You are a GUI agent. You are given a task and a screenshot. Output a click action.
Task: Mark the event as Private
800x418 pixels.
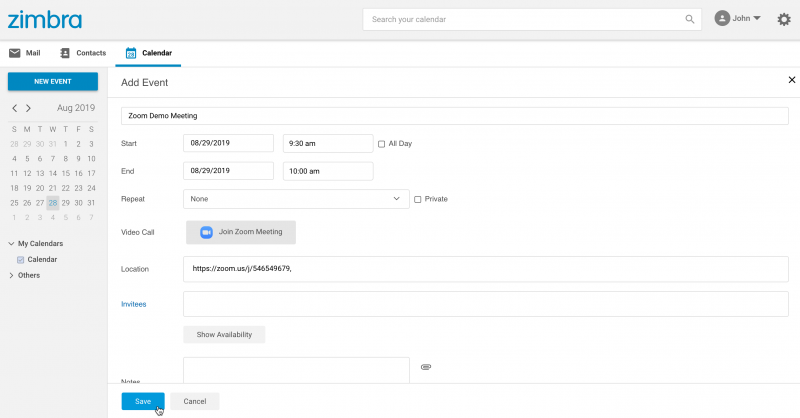pyautogui.click(x=418, y=200)
